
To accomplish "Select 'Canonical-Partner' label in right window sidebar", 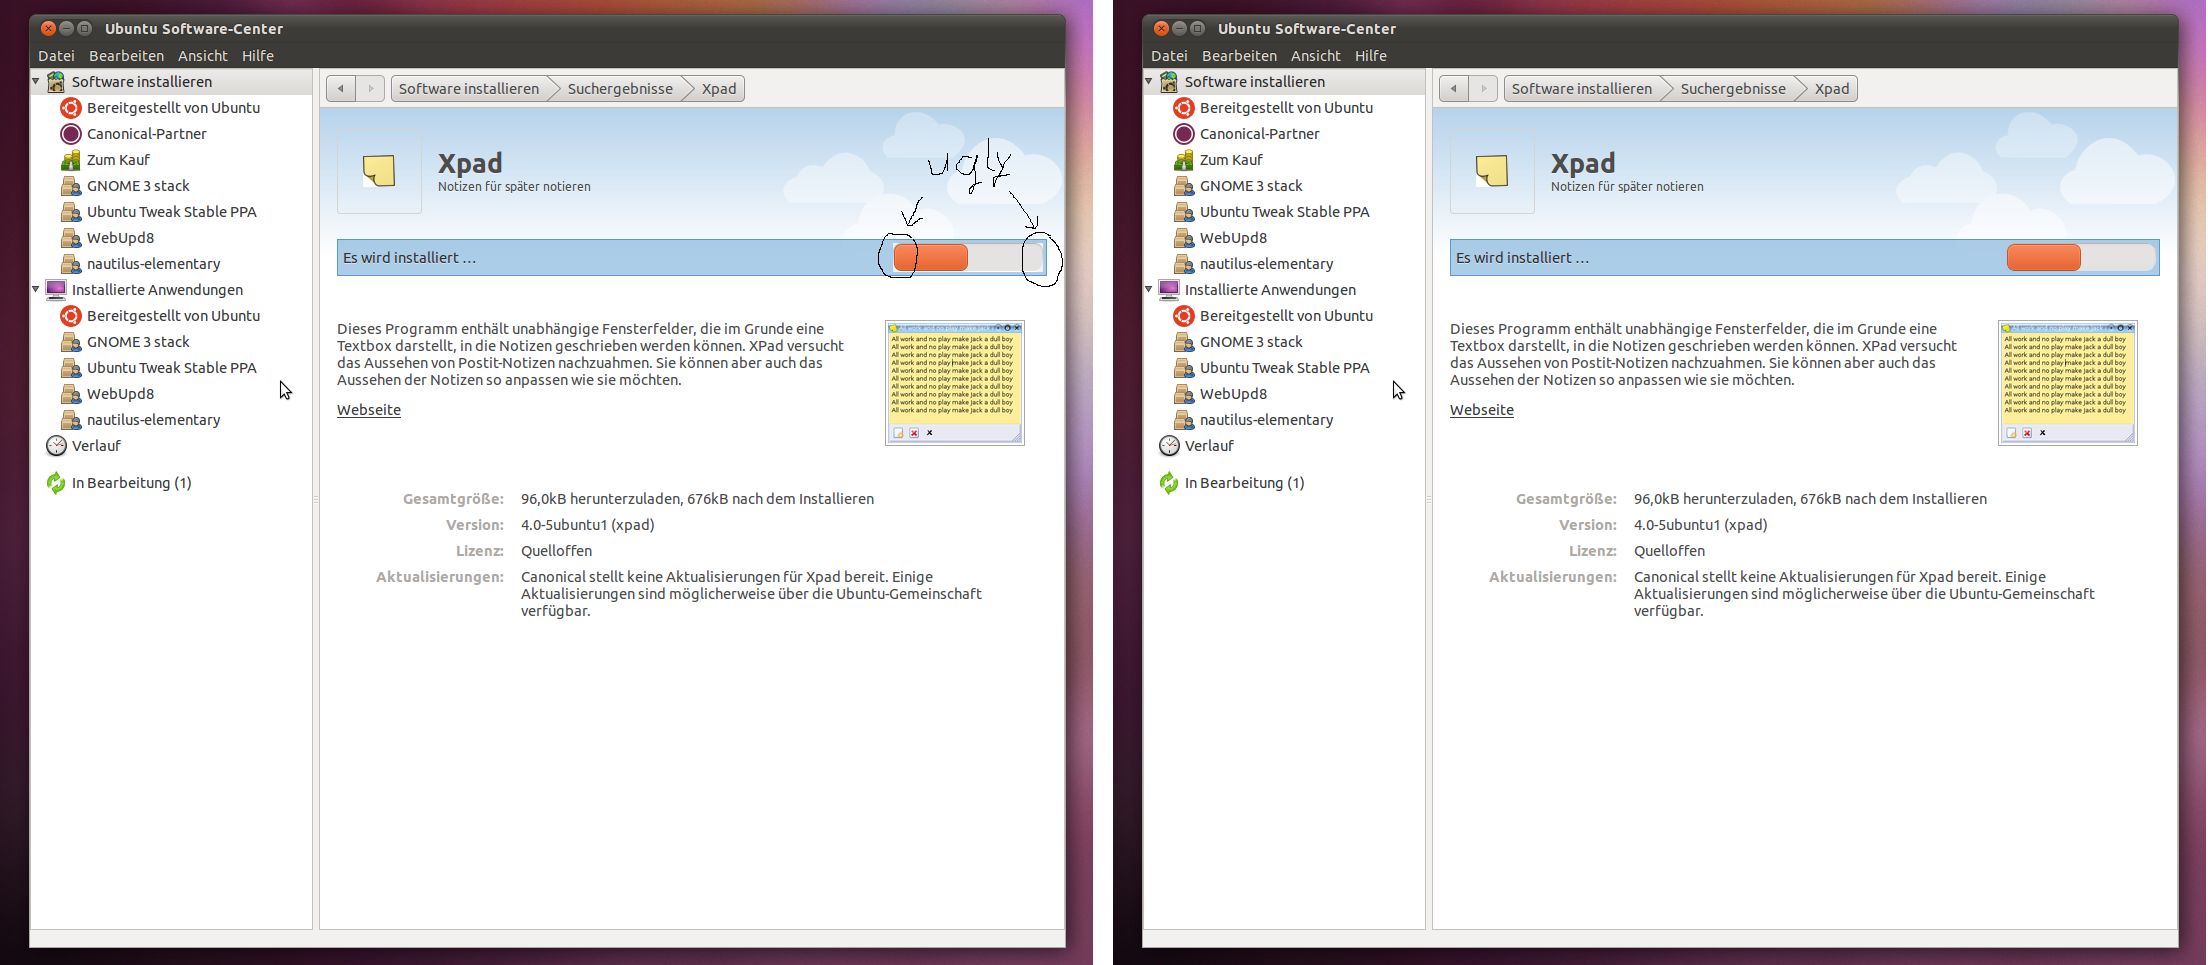I will point(1260,134).
